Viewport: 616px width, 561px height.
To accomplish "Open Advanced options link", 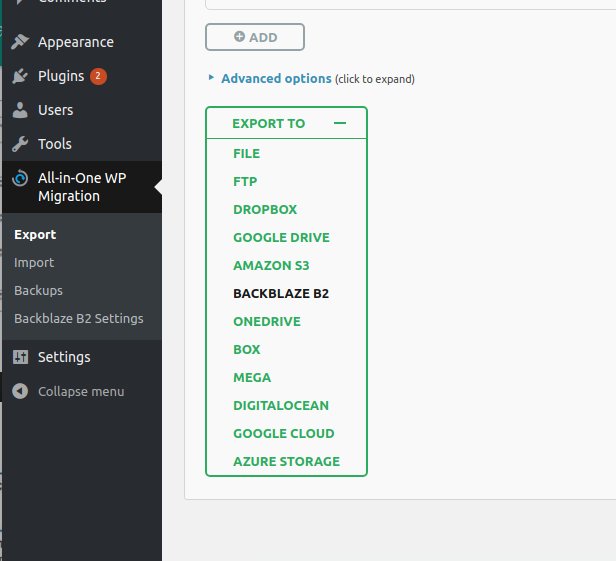I will [x=277, y=79].
